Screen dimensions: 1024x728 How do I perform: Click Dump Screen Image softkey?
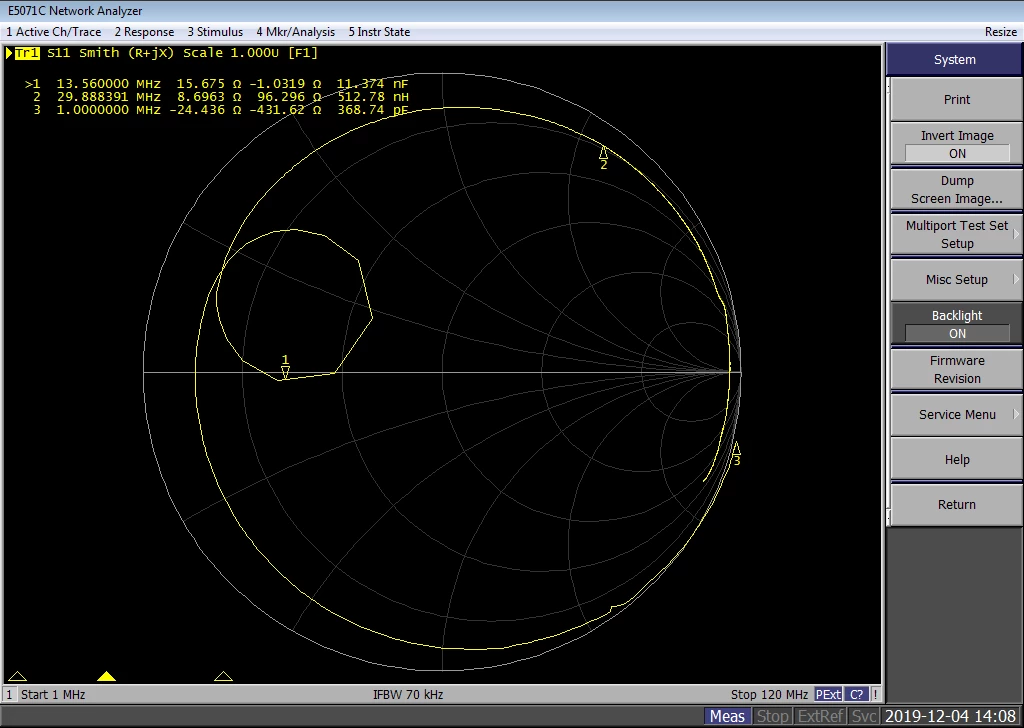click(x=957, y=189)
